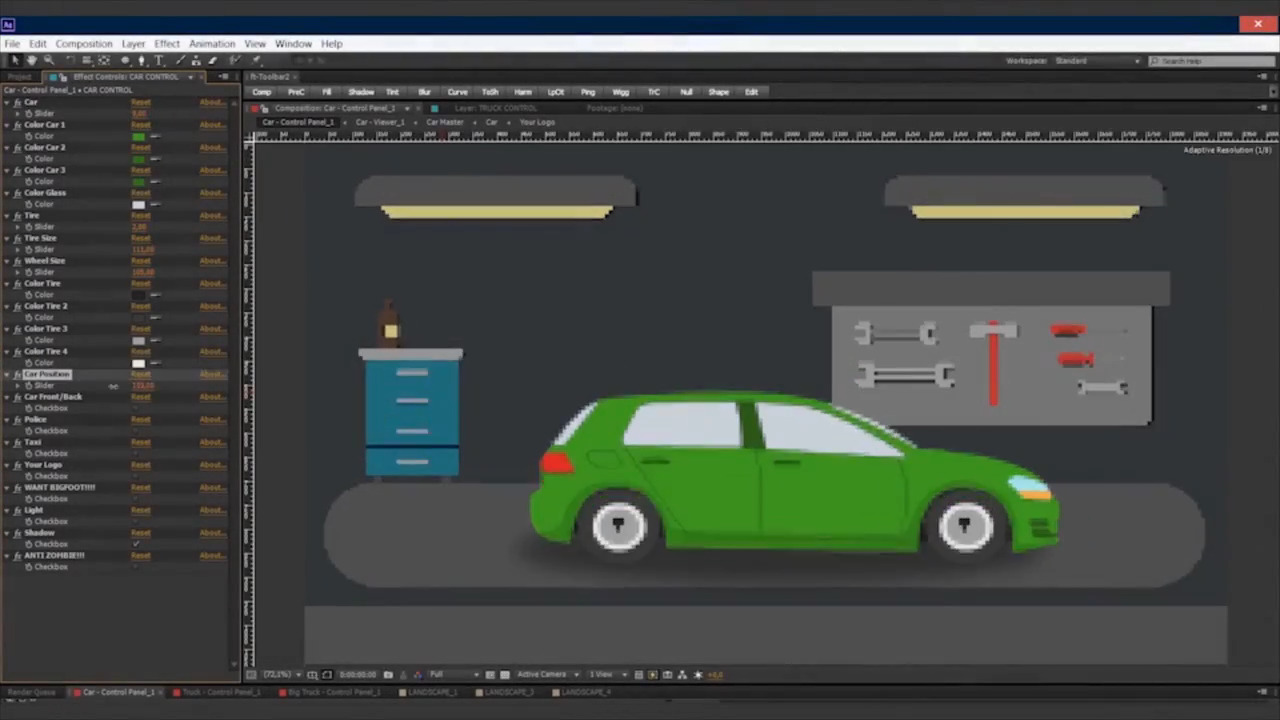Click the stopwatch beside Tire Size Slider
The height and width of the screenshot is (720, 1280).
(29, 249)
